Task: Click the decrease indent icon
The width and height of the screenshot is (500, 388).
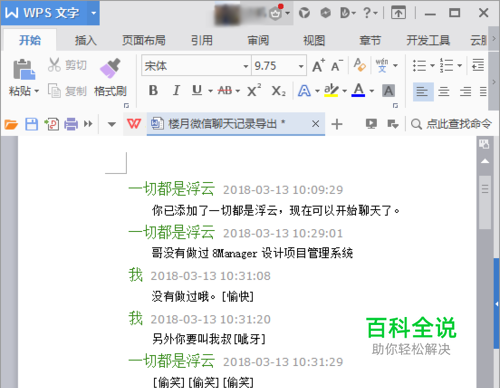Action: tap(478, 65)
